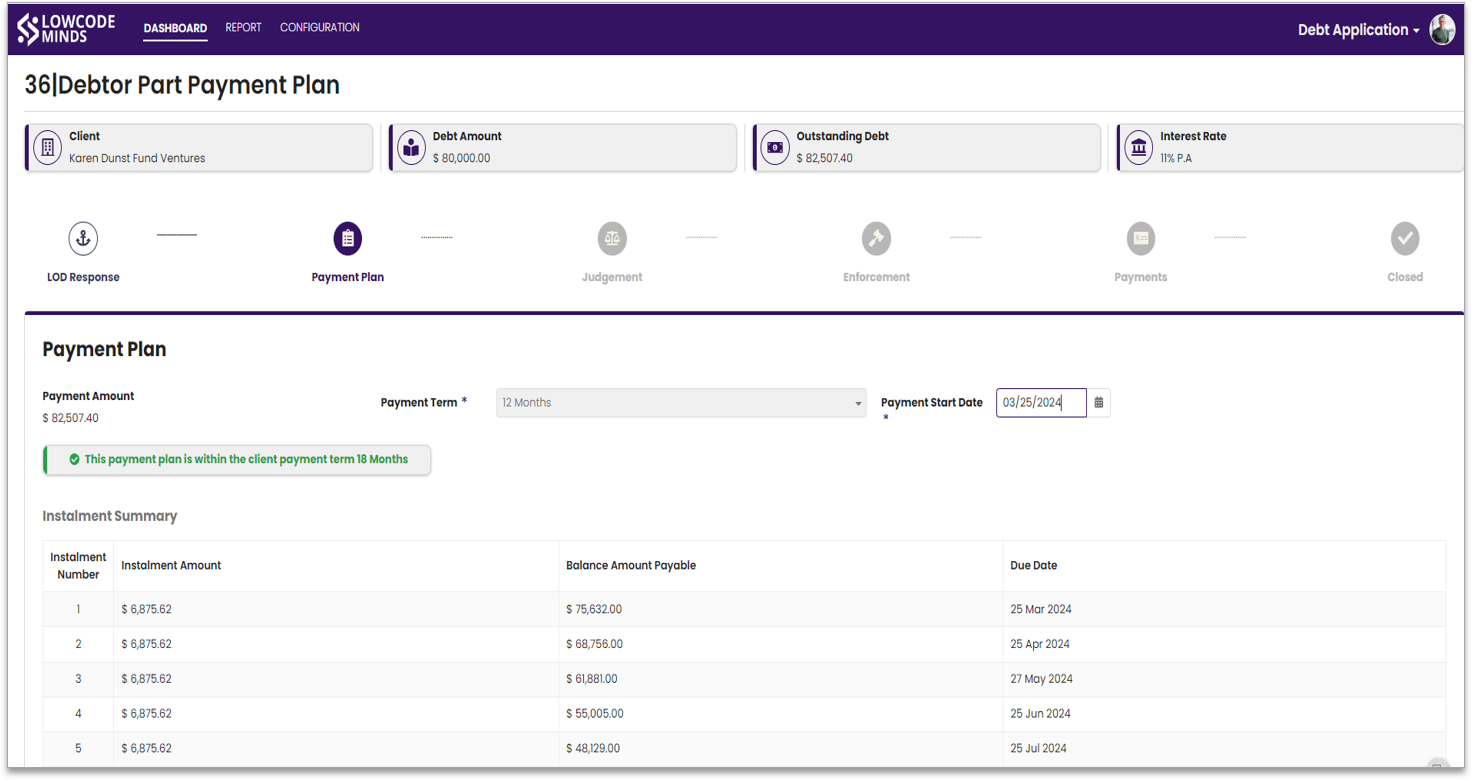1472x780 pixels.
Task: Click the LOD Response step label
Action: coord(83,277)
